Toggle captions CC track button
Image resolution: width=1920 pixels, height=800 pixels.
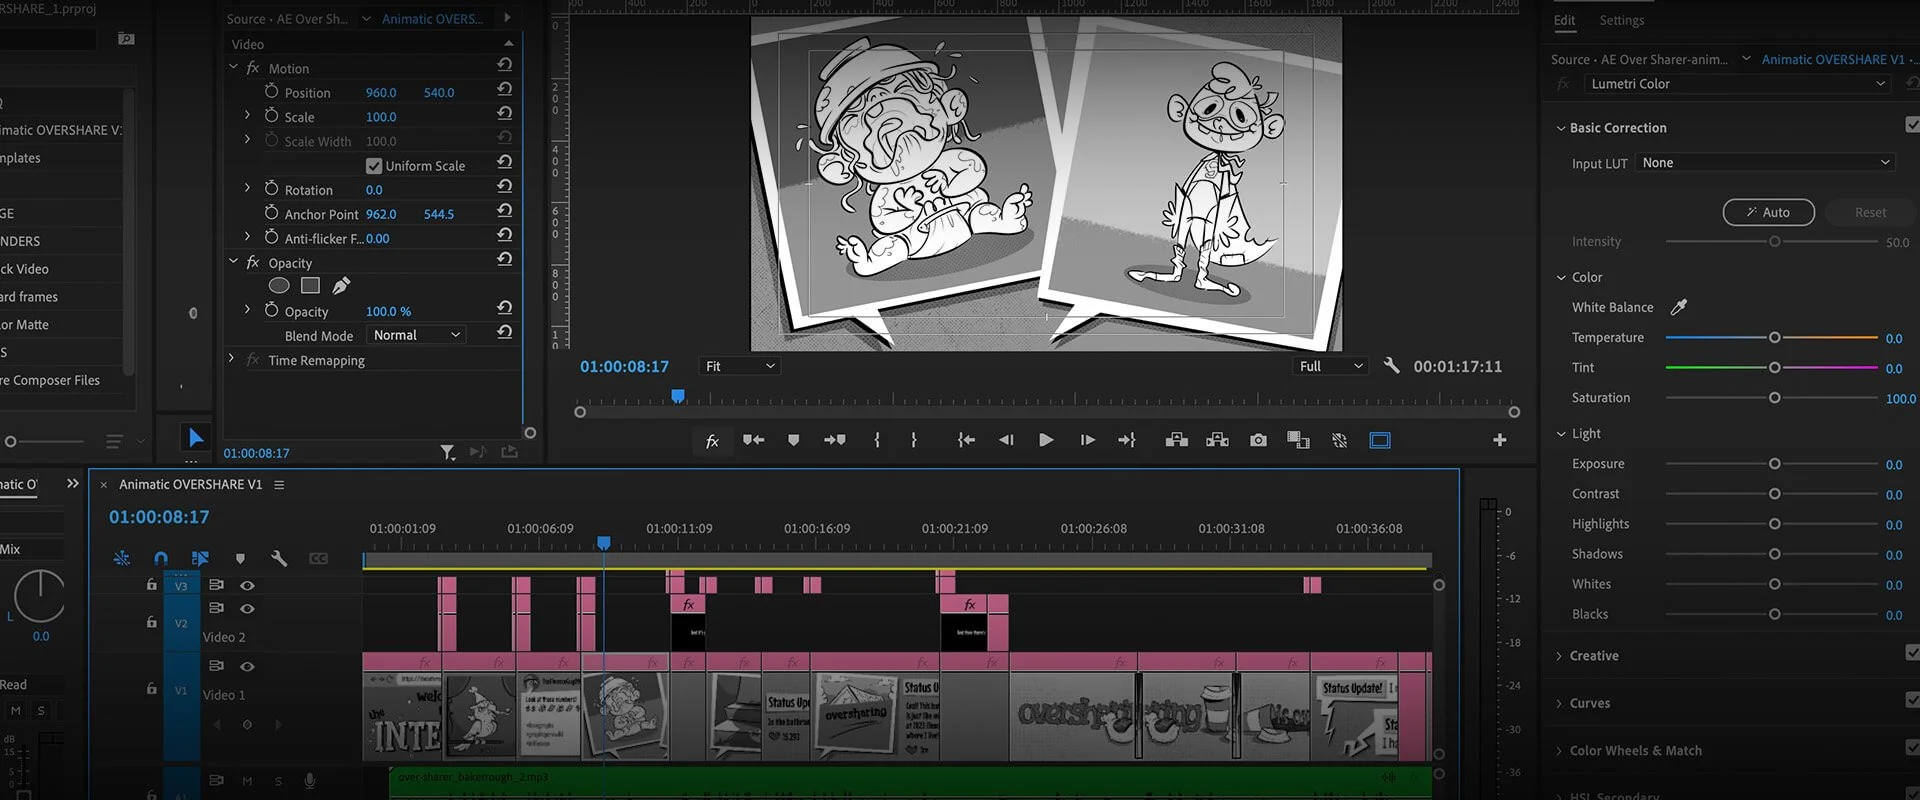coord(318,558)
